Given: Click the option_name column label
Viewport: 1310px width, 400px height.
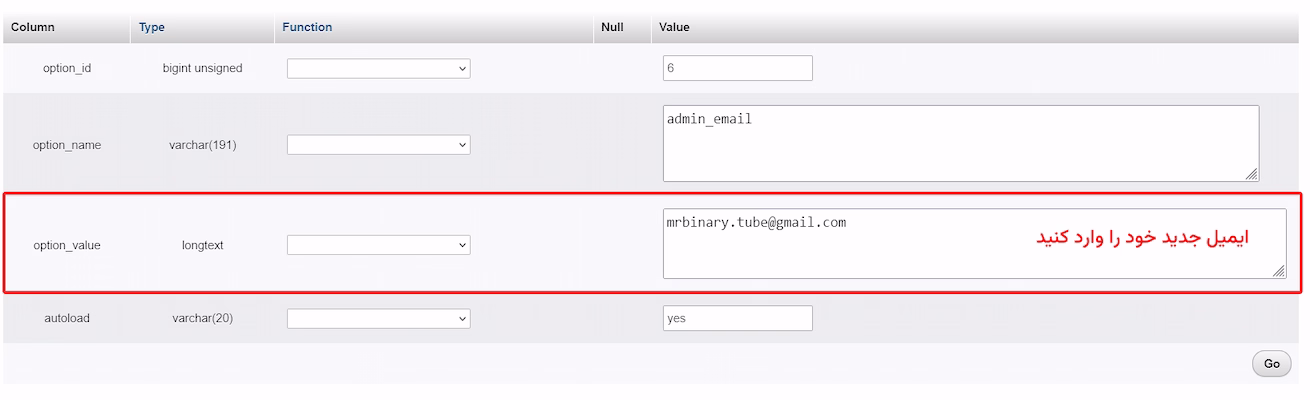Looking at the screenshot, I should (67, 145).
